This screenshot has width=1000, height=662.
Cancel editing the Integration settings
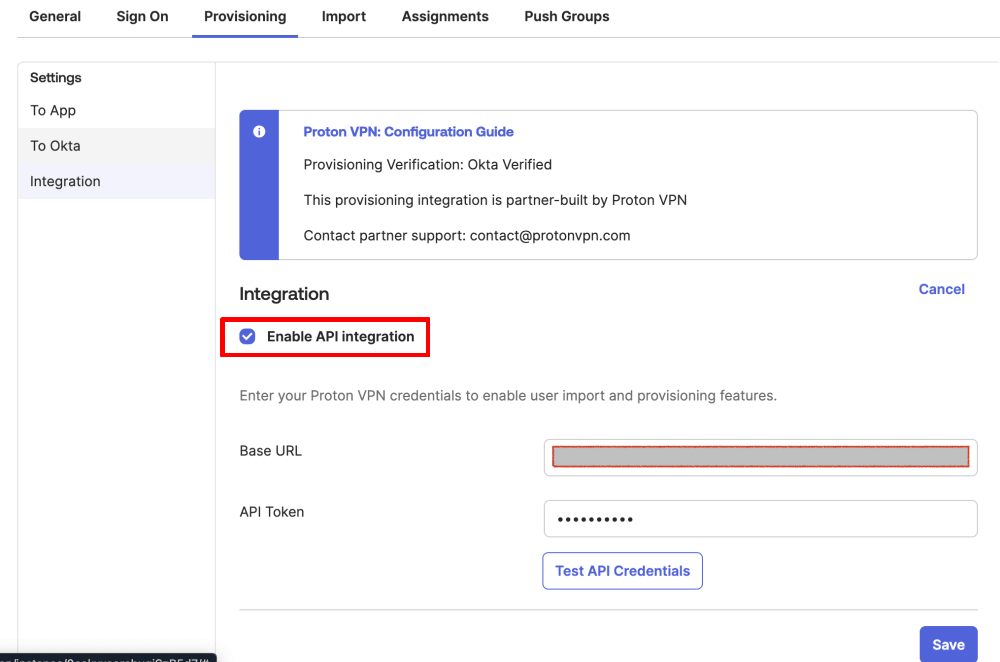pyautogui.click(x=941, y=289)
